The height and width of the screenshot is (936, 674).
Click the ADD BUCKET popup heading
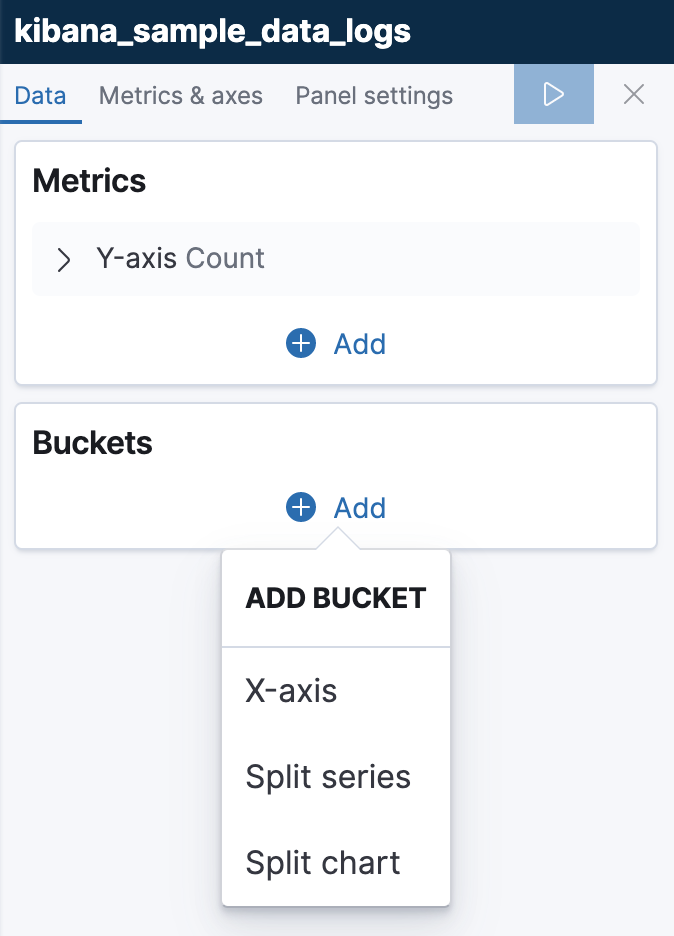click(336, 598)
